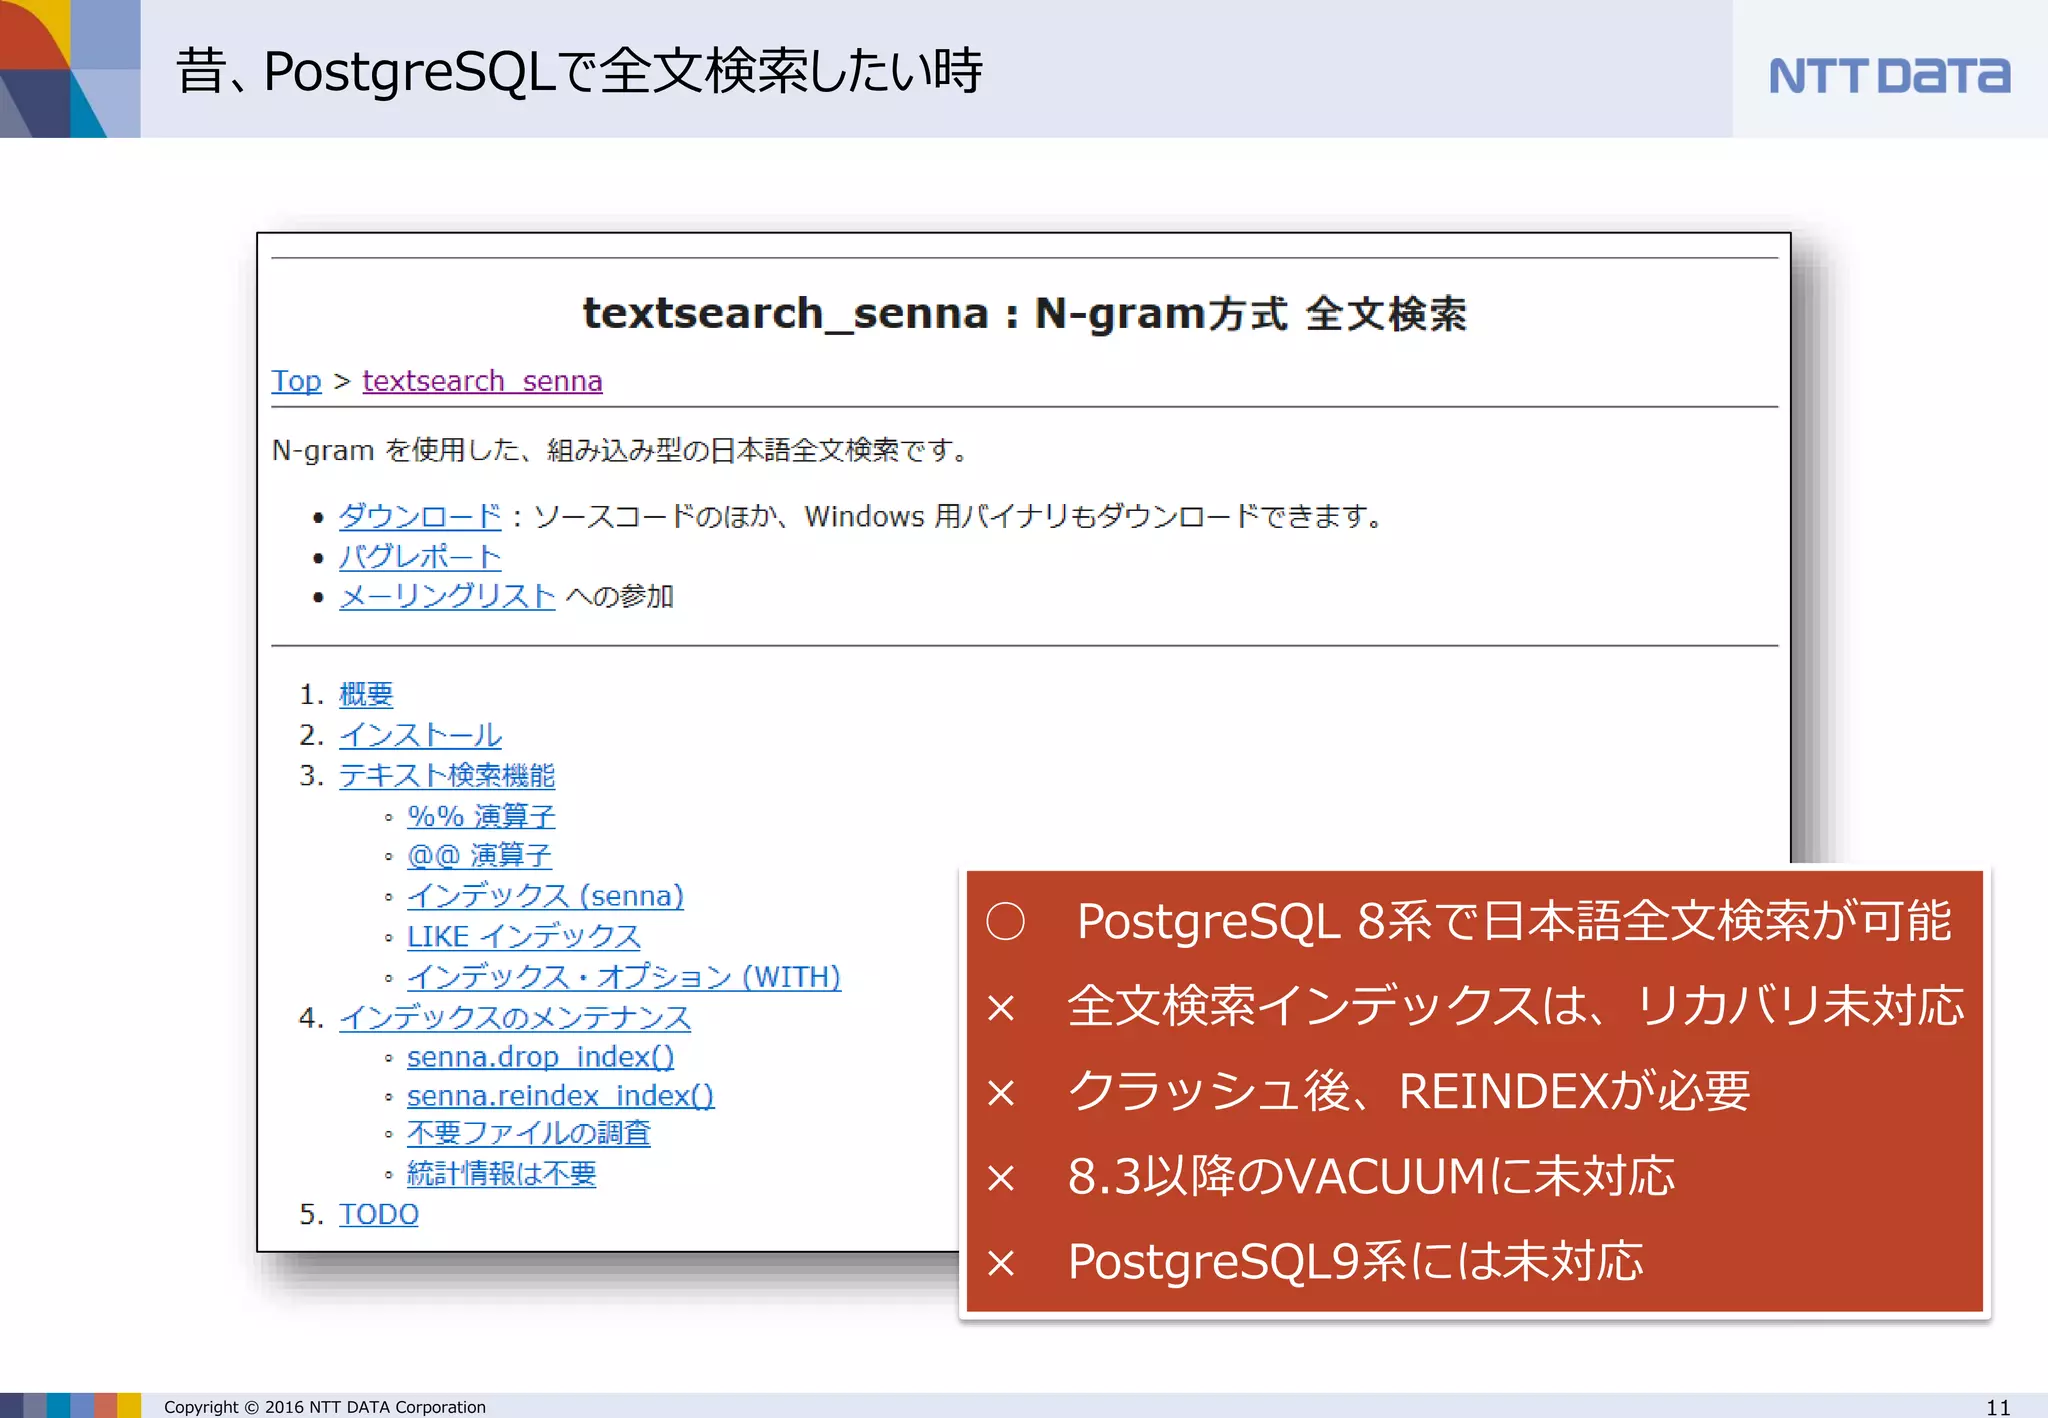
Task: Click the text 8.3以降のVACUUMに未対応
Action: (1371, 1176)
